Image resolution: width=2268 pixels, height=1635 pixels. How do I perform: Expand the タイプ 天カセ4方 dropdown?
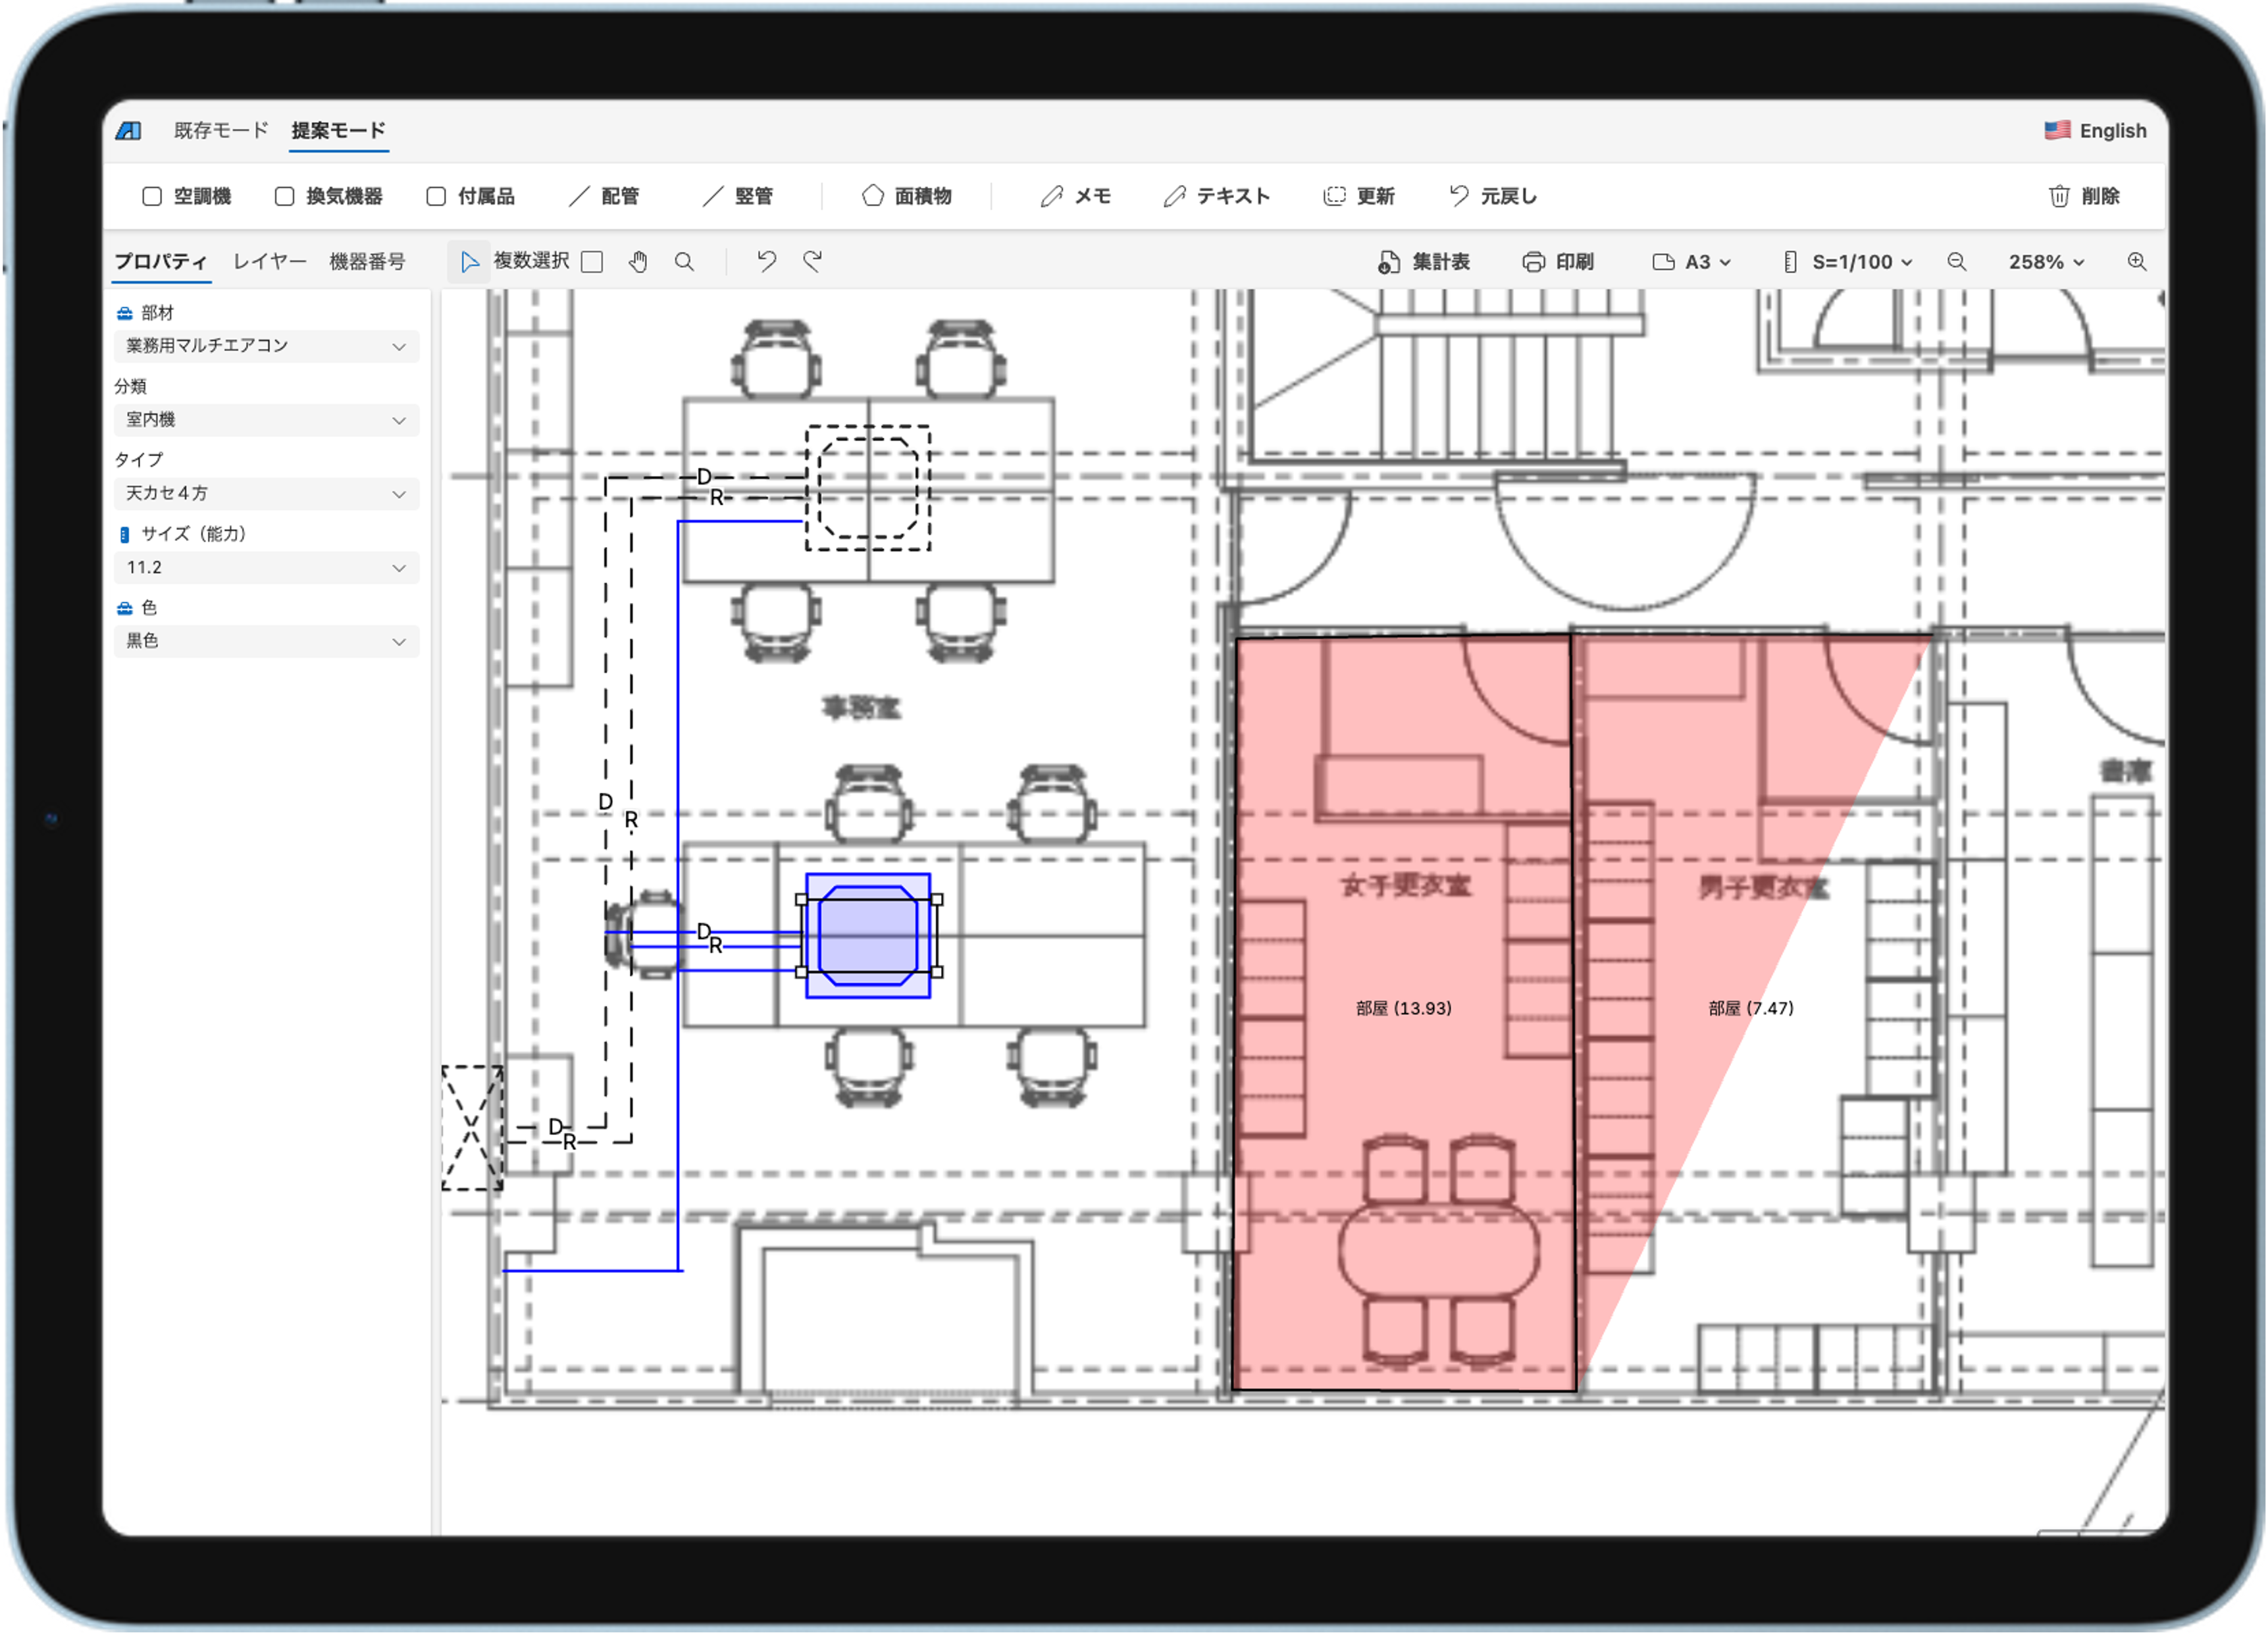click(266, 494)
